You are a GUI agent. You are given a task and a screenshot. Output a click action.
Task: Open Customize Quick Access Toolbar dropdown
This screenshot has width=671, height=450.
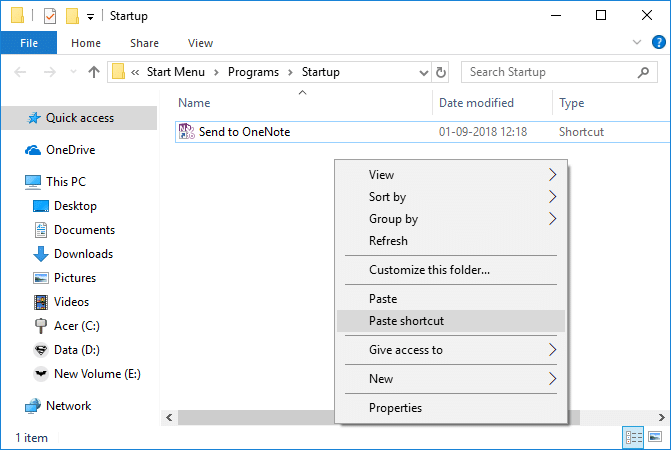point(90,17)
